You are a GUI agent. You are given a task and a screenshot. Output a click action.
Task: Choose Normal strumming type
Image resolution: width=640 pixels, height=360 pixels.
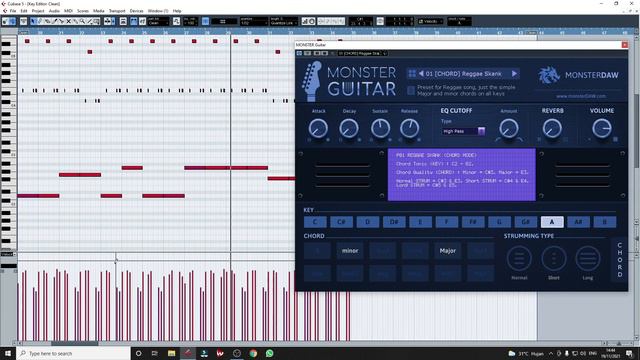point(519,259)
